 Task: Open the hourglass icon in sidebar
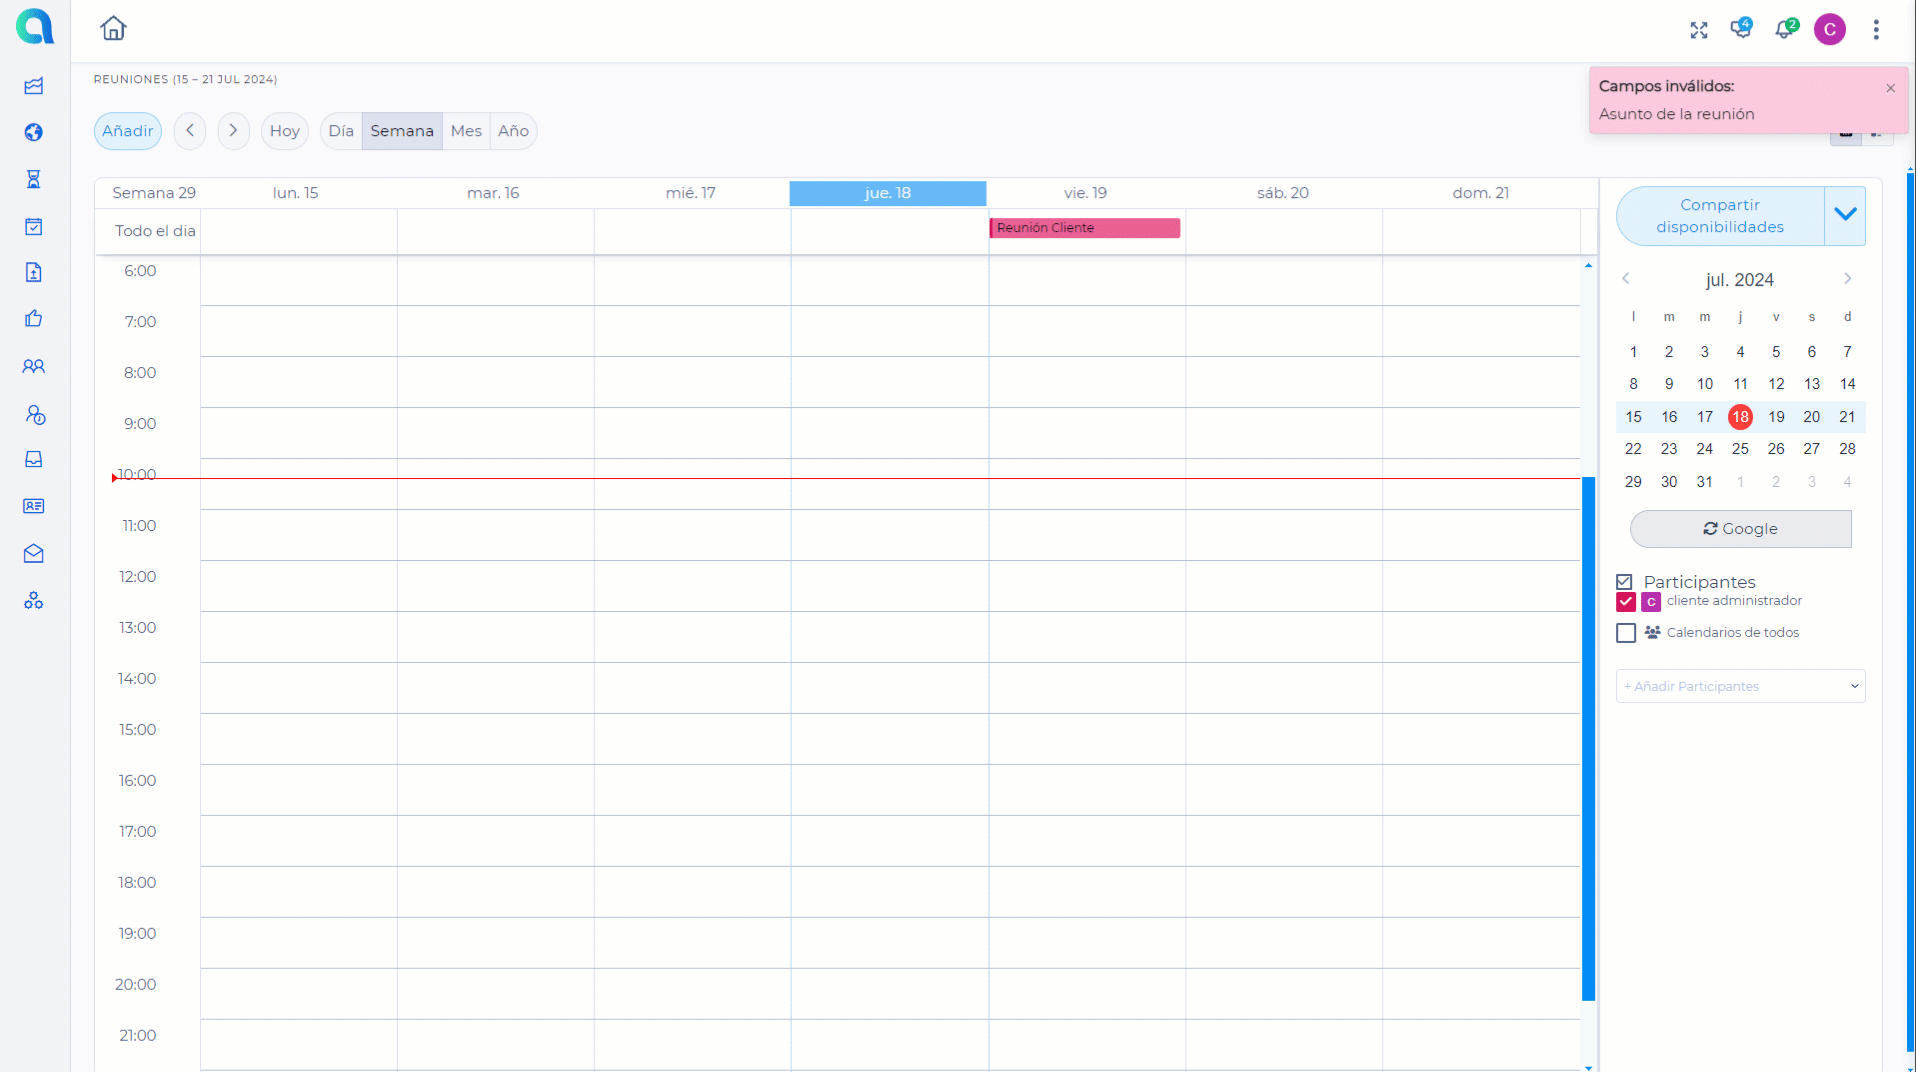click(34, 179)
